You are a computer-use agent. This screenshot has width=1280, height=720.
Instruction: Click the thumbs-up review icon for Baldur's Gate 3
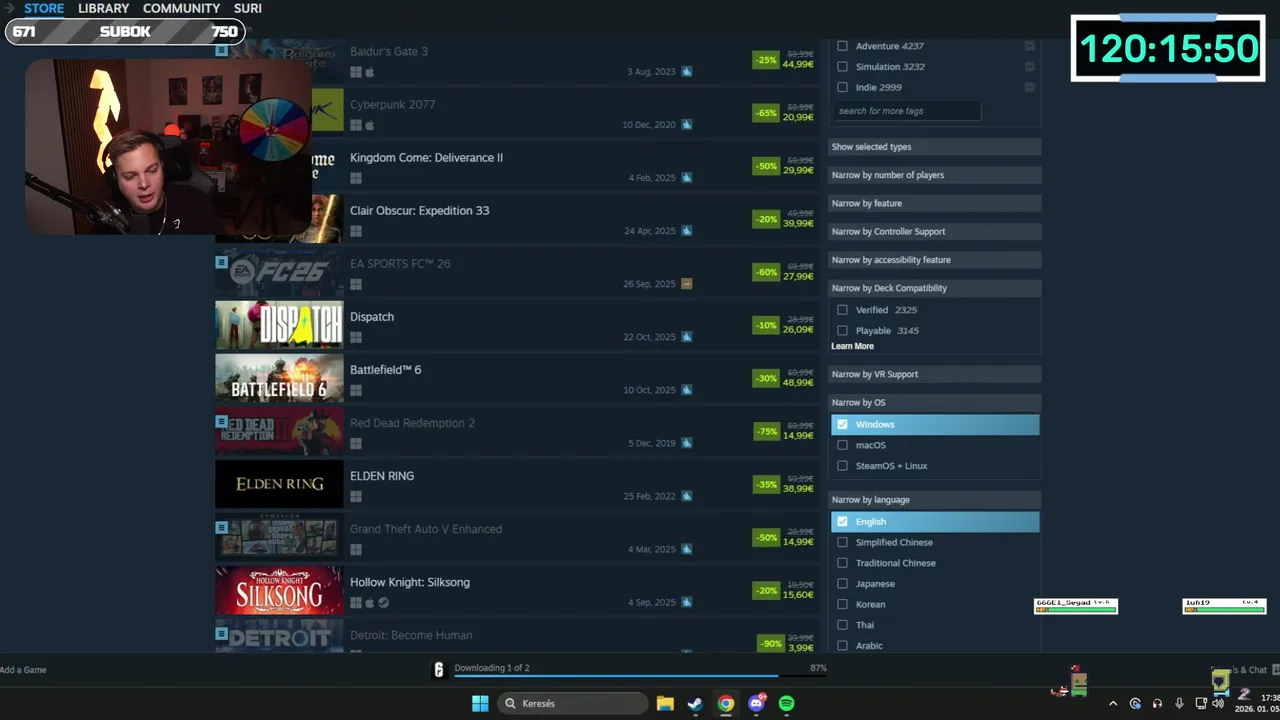(686, 72)
